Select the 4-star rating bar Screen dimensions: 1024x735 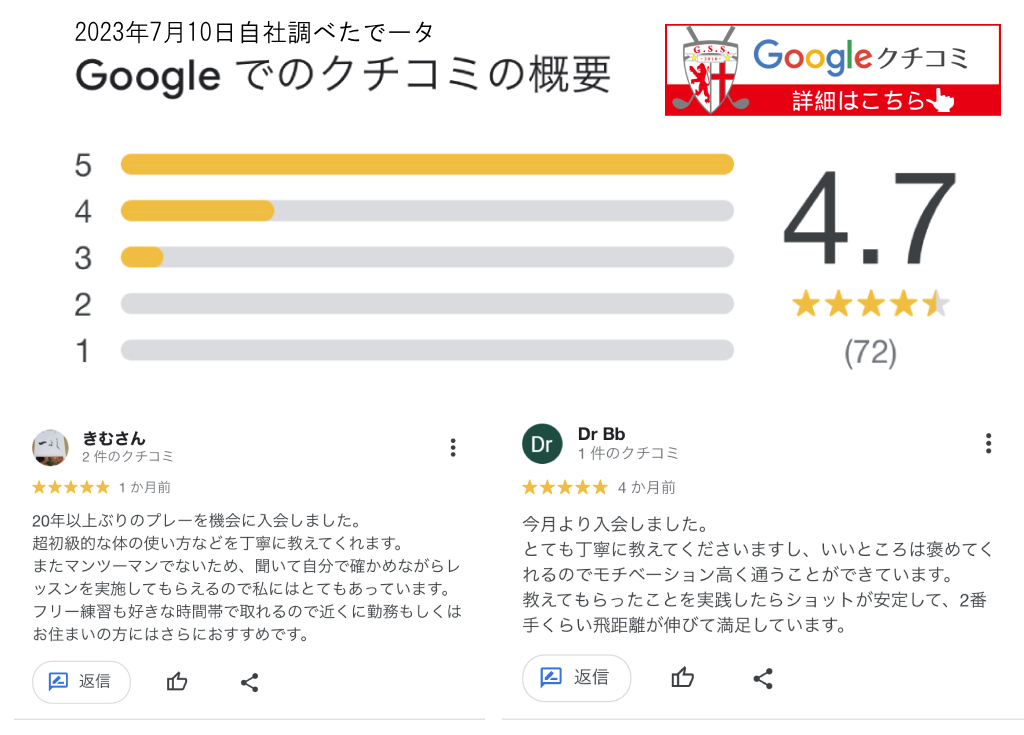pyautogui.click(x=427, y=211)
